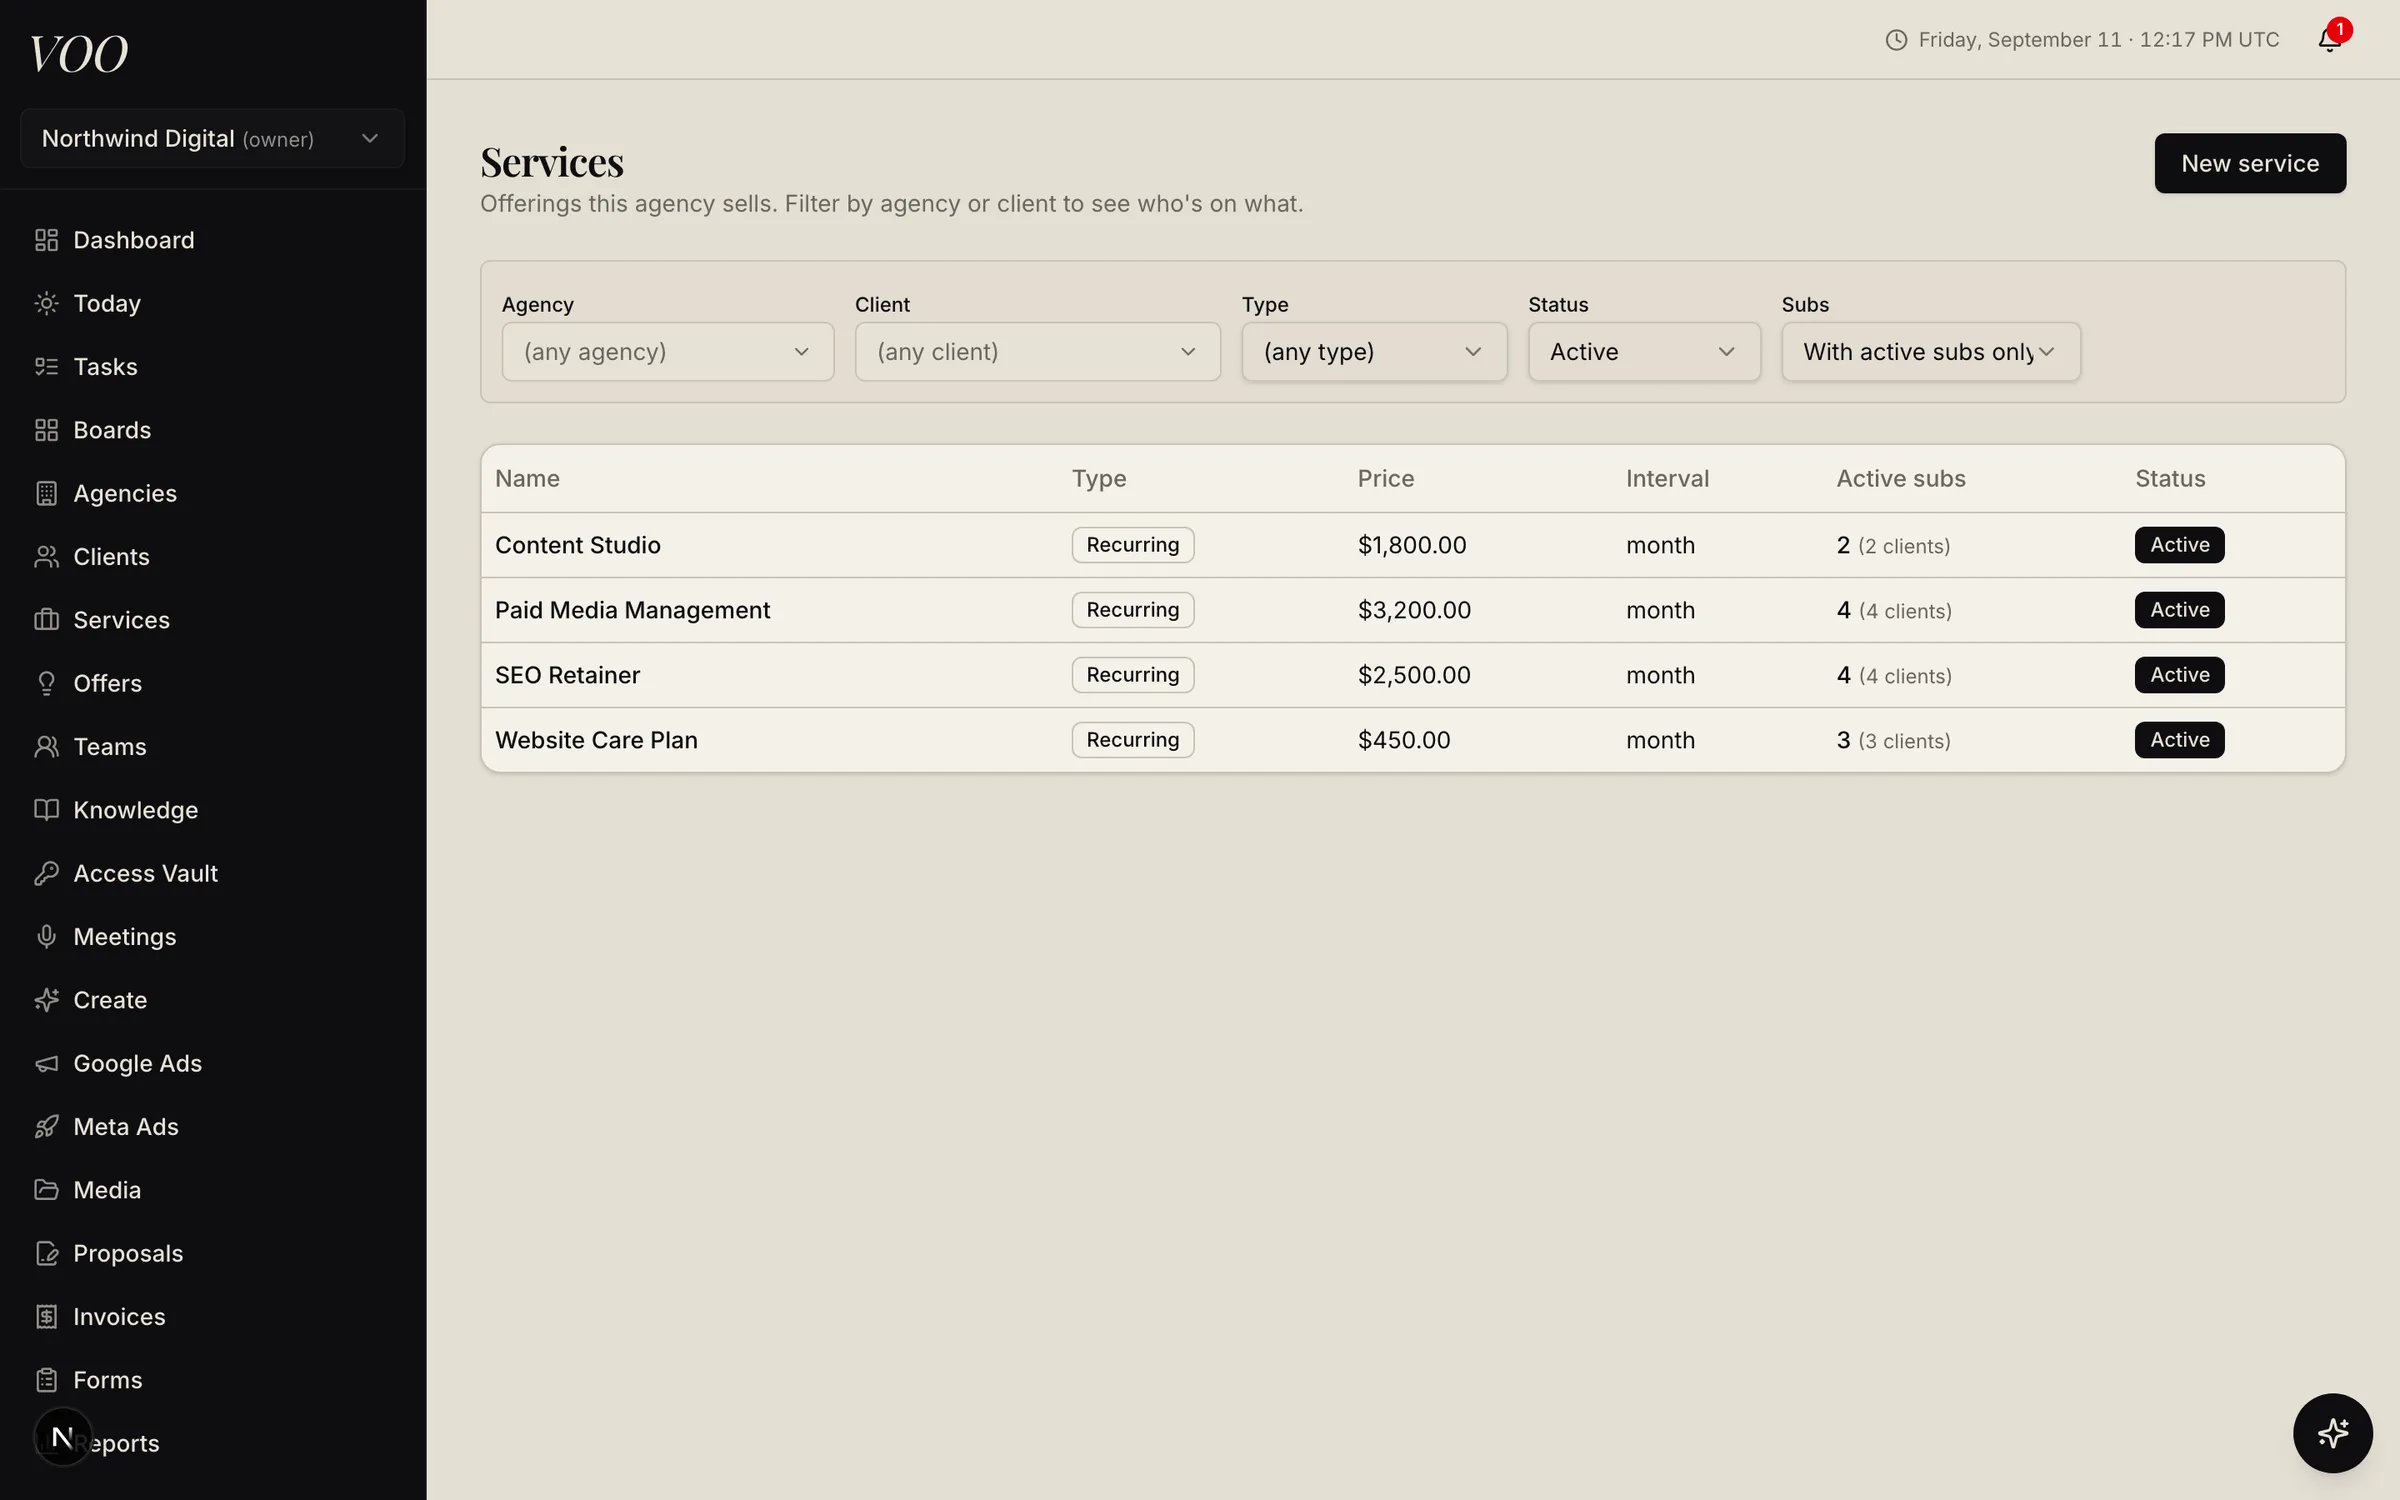Click the N user avatar

(x=63, y=1437)
